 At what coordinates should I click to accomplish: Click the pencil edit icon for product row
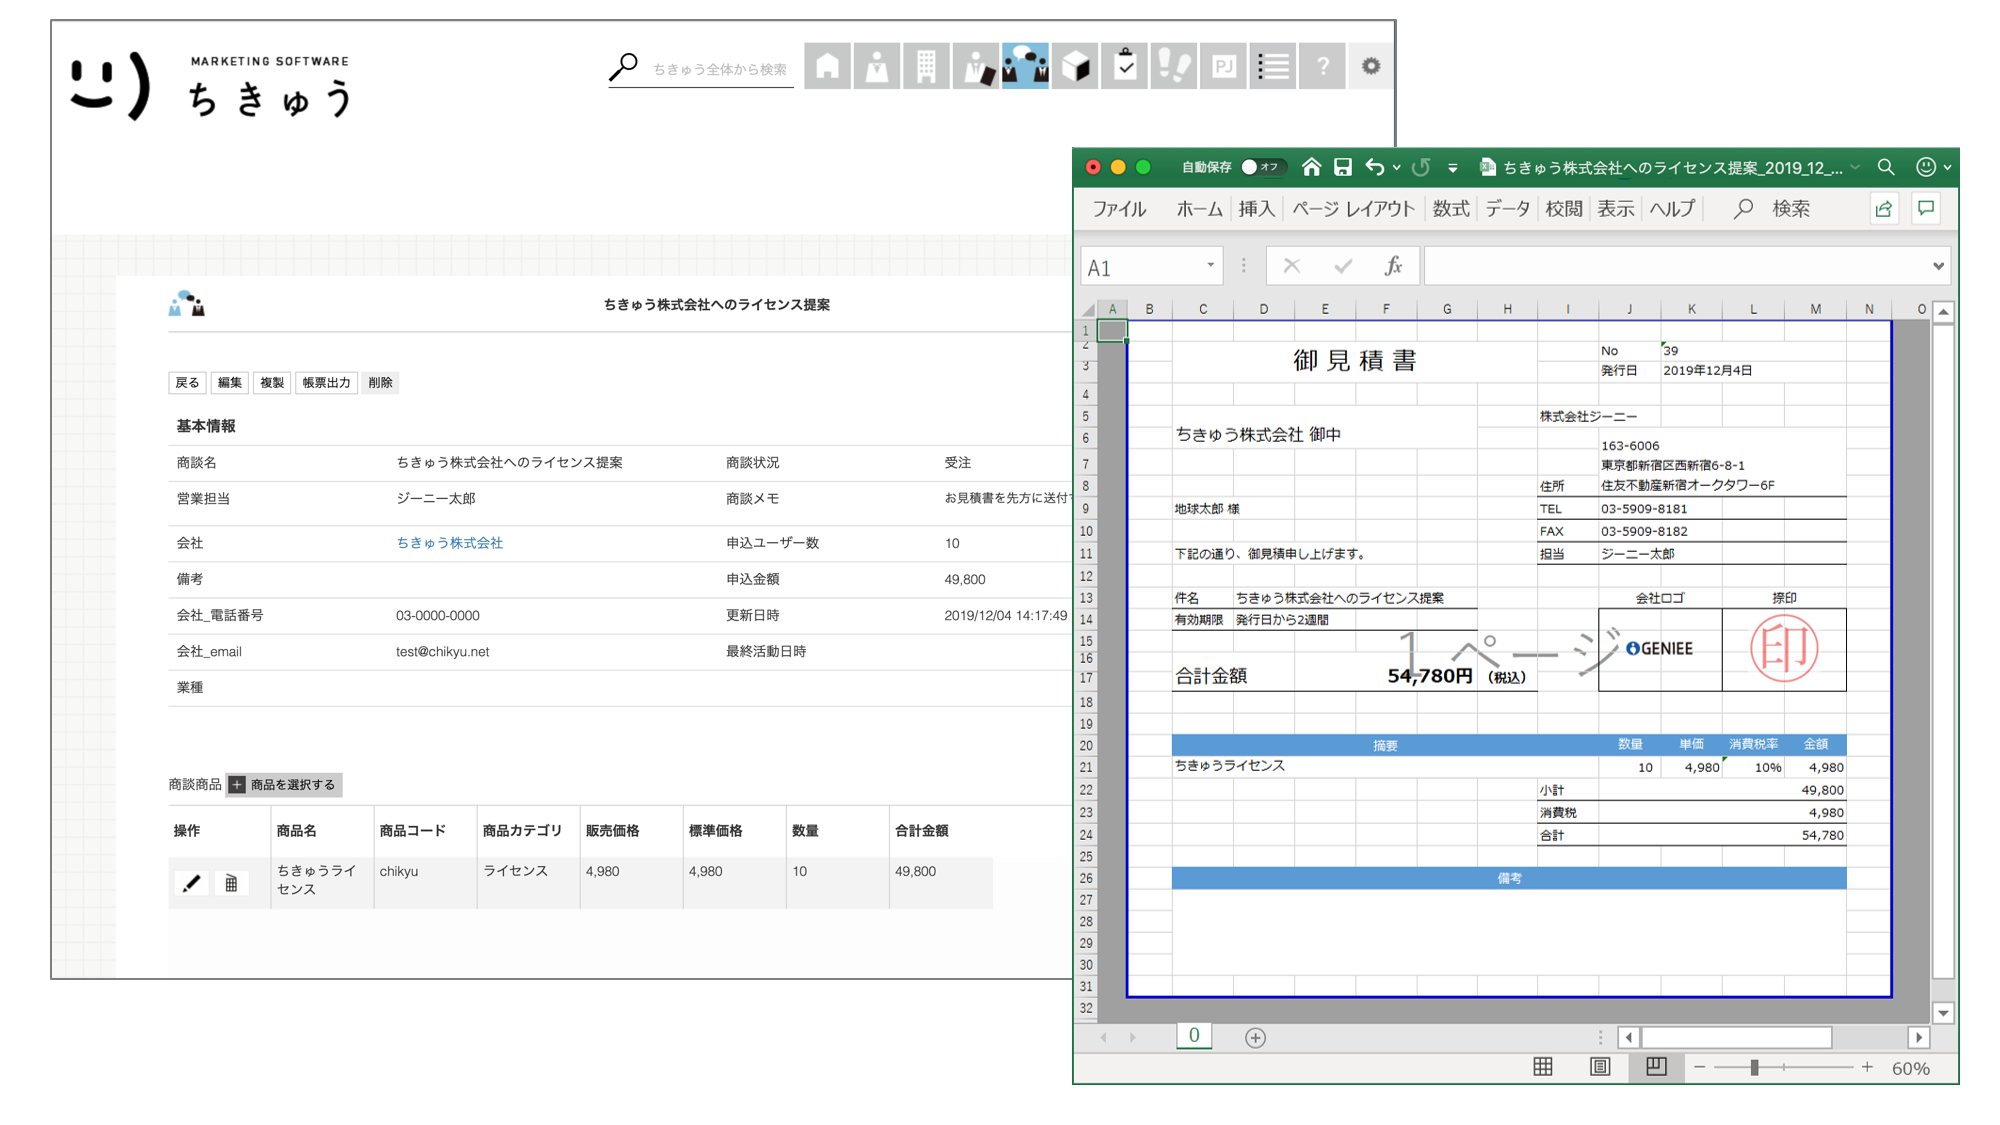tap(191, 883)
